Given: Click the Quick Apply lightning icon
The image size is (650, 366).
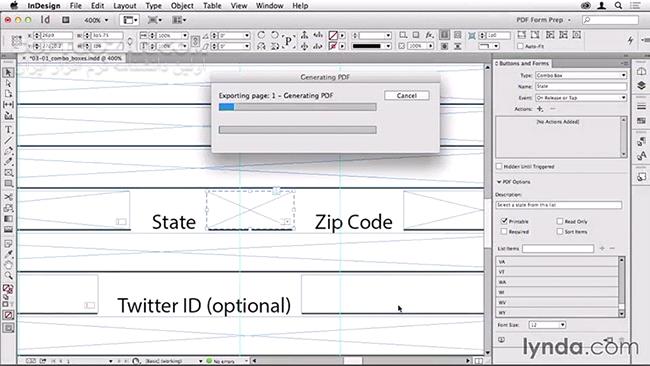Looking at the screenshot, I should pyautogui.click(x=631, y=40).
